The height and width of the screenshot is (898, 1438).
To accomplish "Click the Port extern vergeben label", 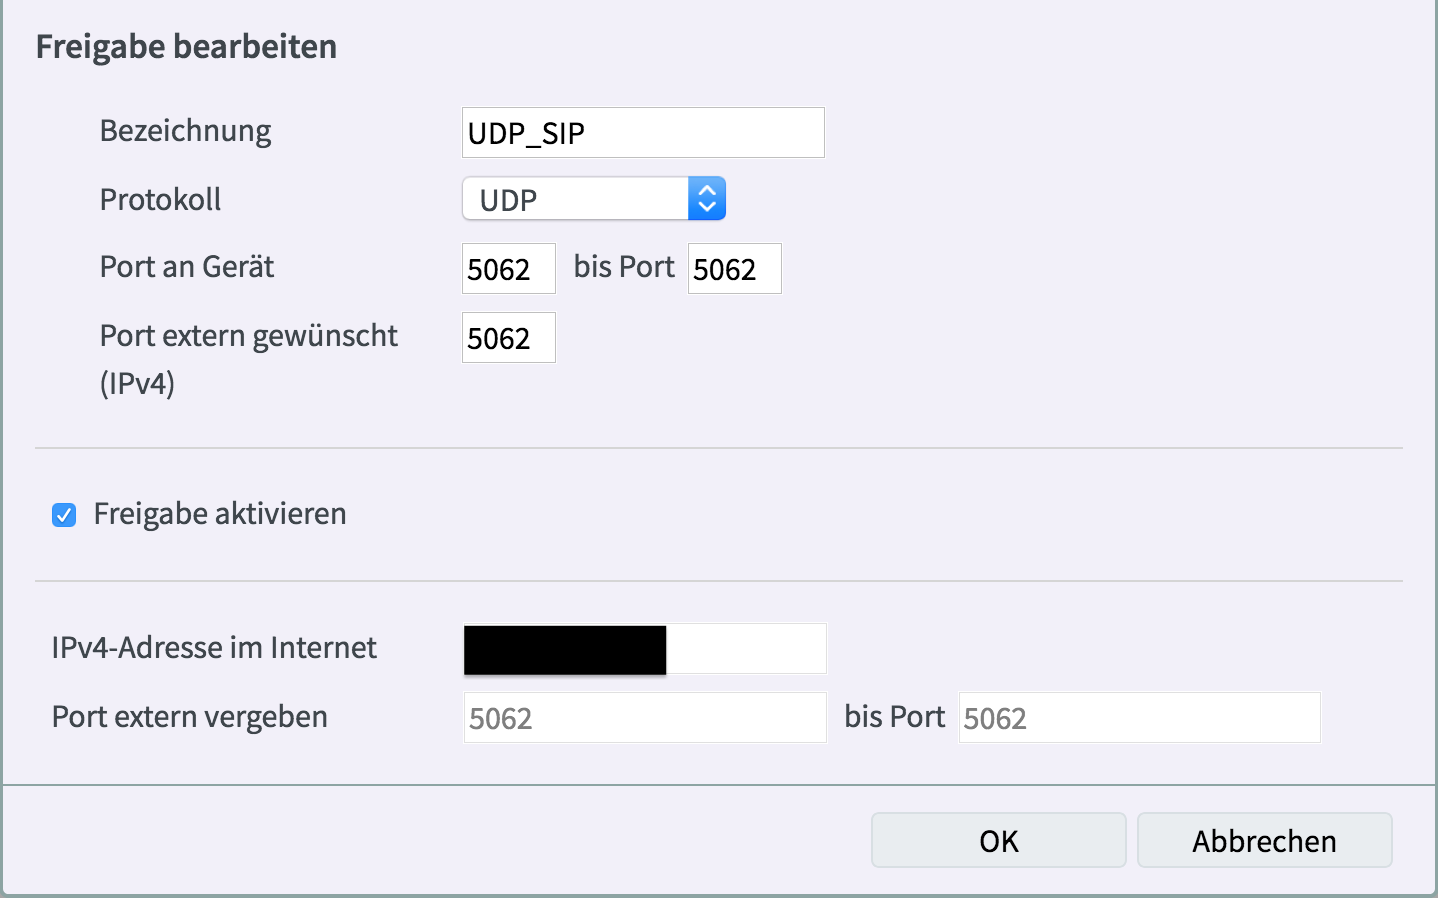I will coord(189,717).
